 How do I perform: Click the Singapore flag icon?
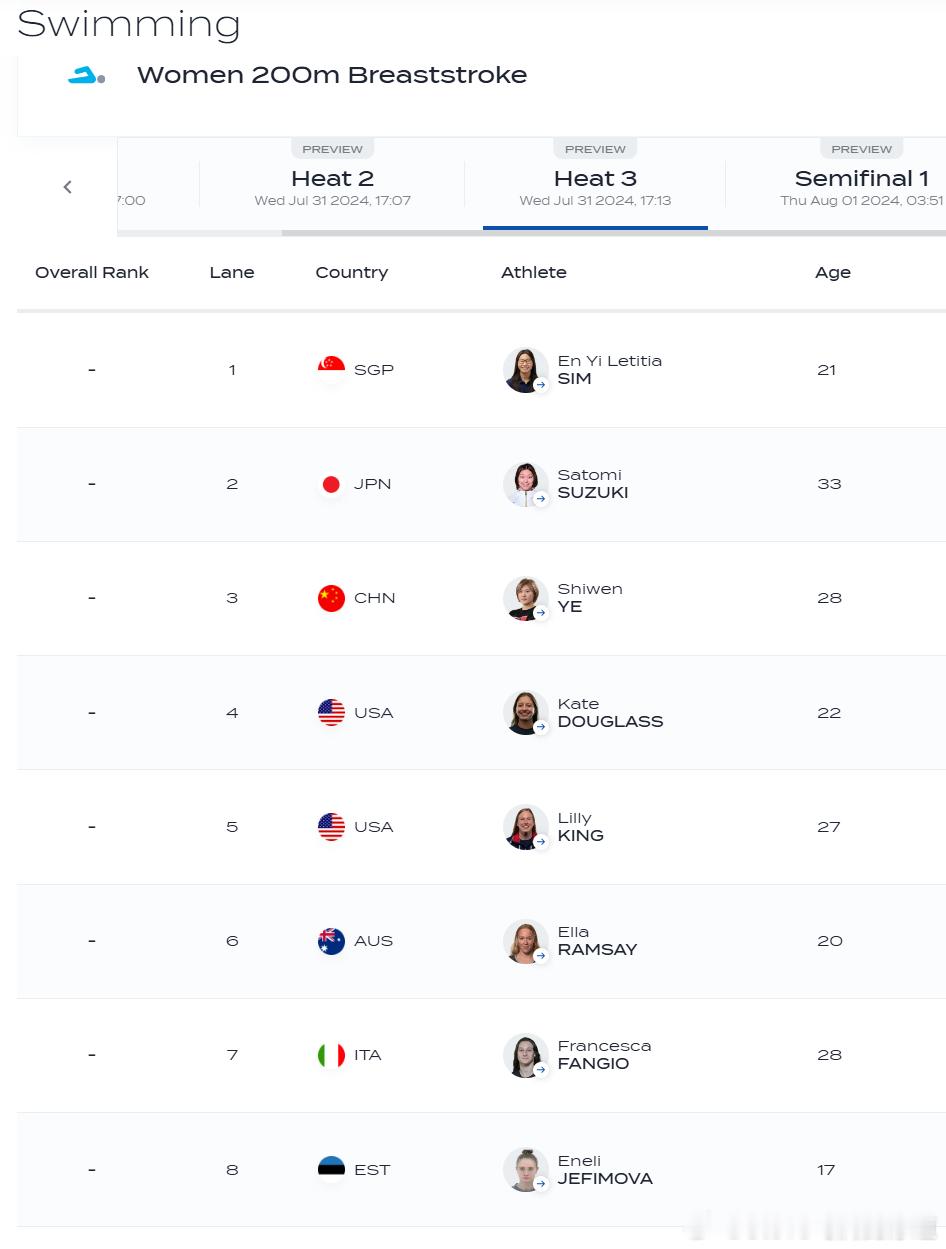click(x=331, y=370)
